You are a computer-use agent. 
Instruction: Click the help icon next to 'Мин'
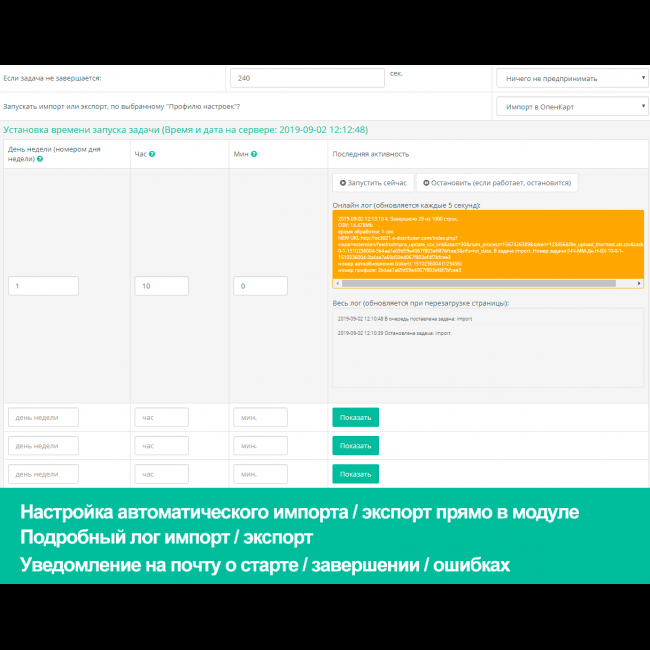click(254, 154)
